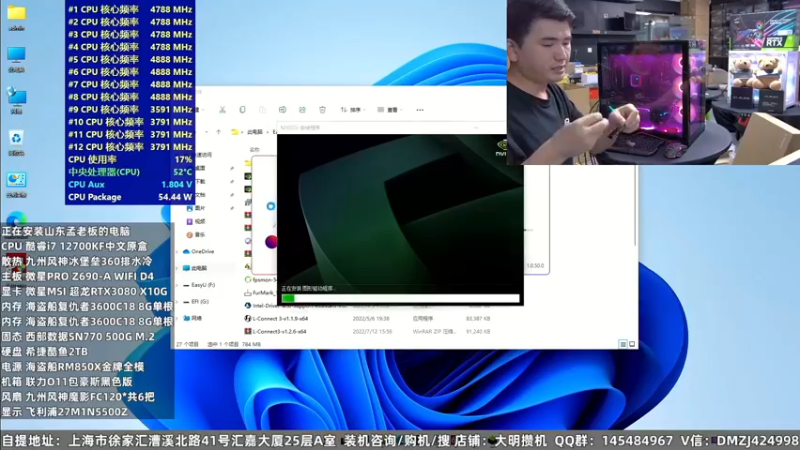Select Music (音乐) in the Explorer sidebar

pos(196,235)
